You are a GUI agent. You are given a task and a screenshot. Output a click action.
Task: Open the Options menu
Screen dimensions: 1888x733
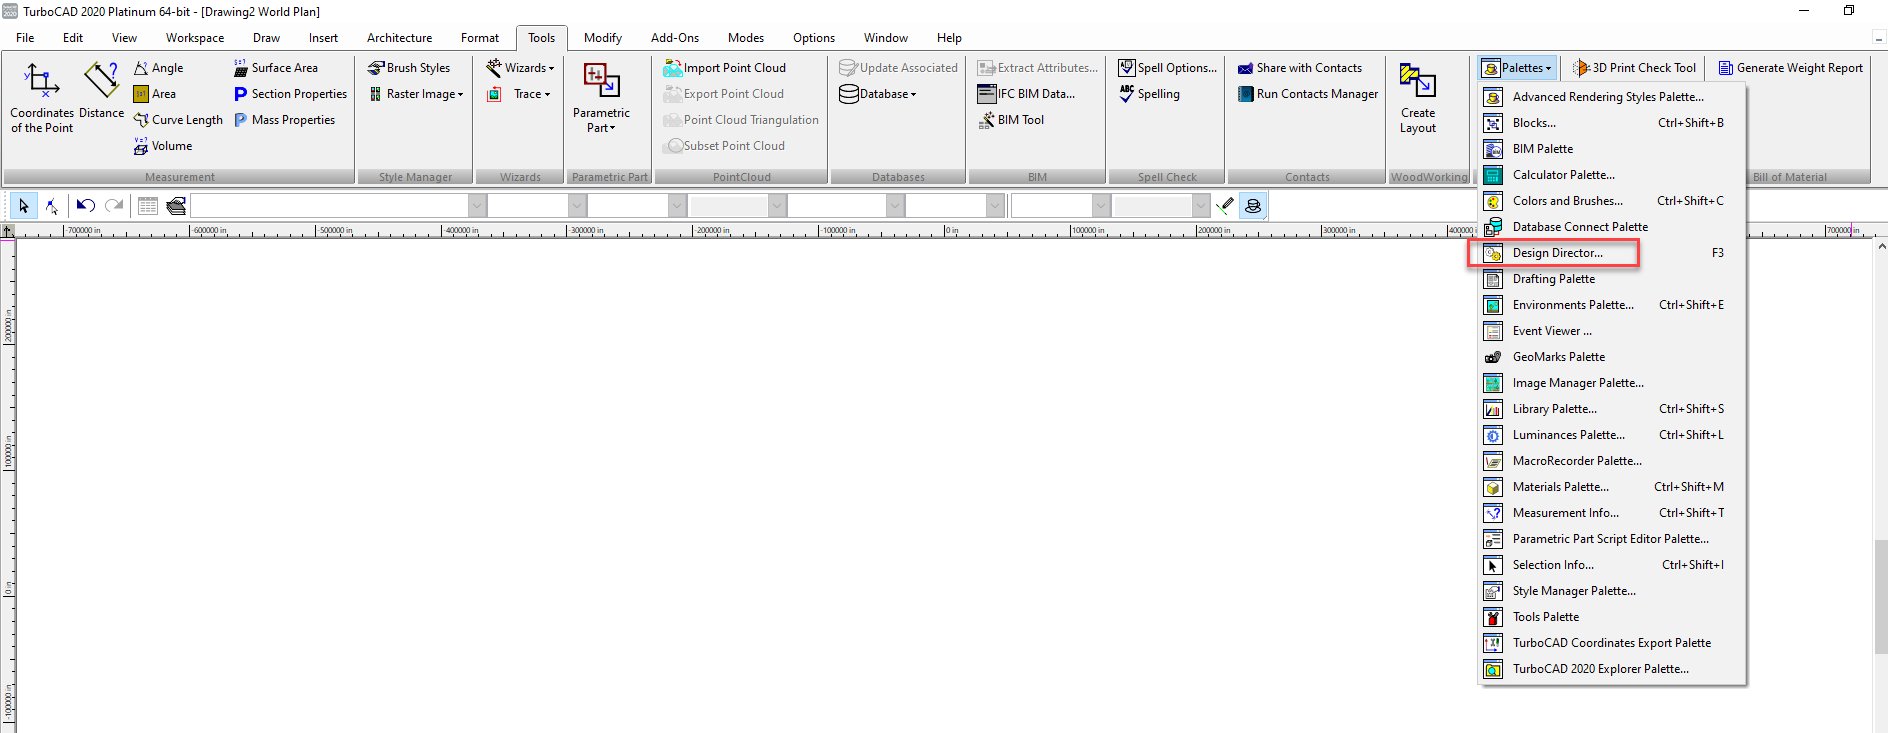tap(814, 38)
